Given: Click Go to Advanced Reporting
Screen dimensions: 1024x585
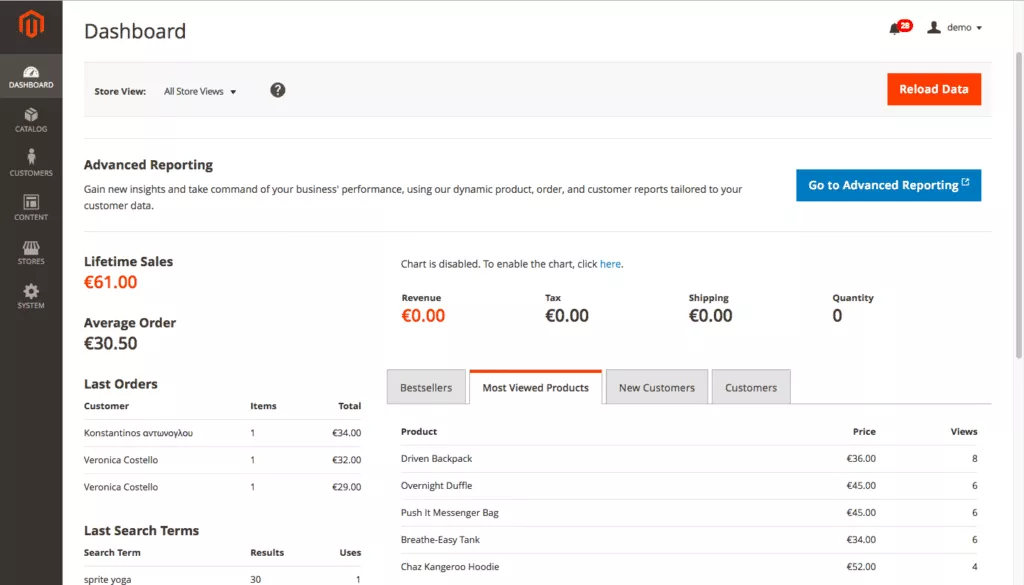Looking at the screenshot, I should coord(888,185).
